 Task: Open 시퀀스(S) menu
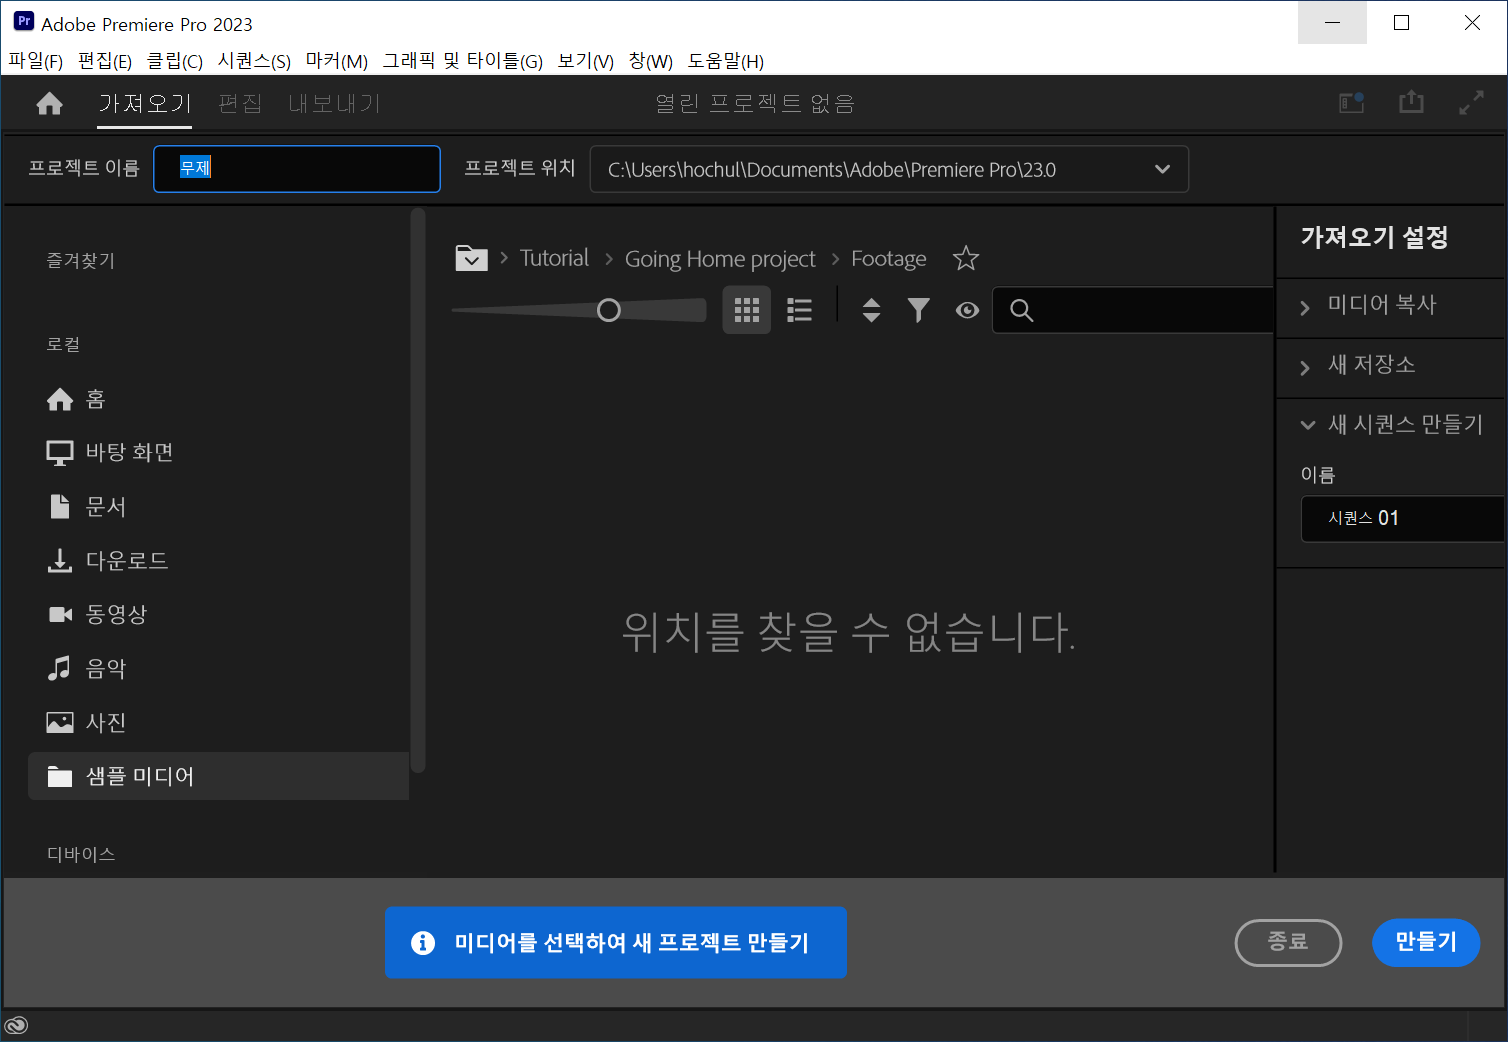point(254,61)
